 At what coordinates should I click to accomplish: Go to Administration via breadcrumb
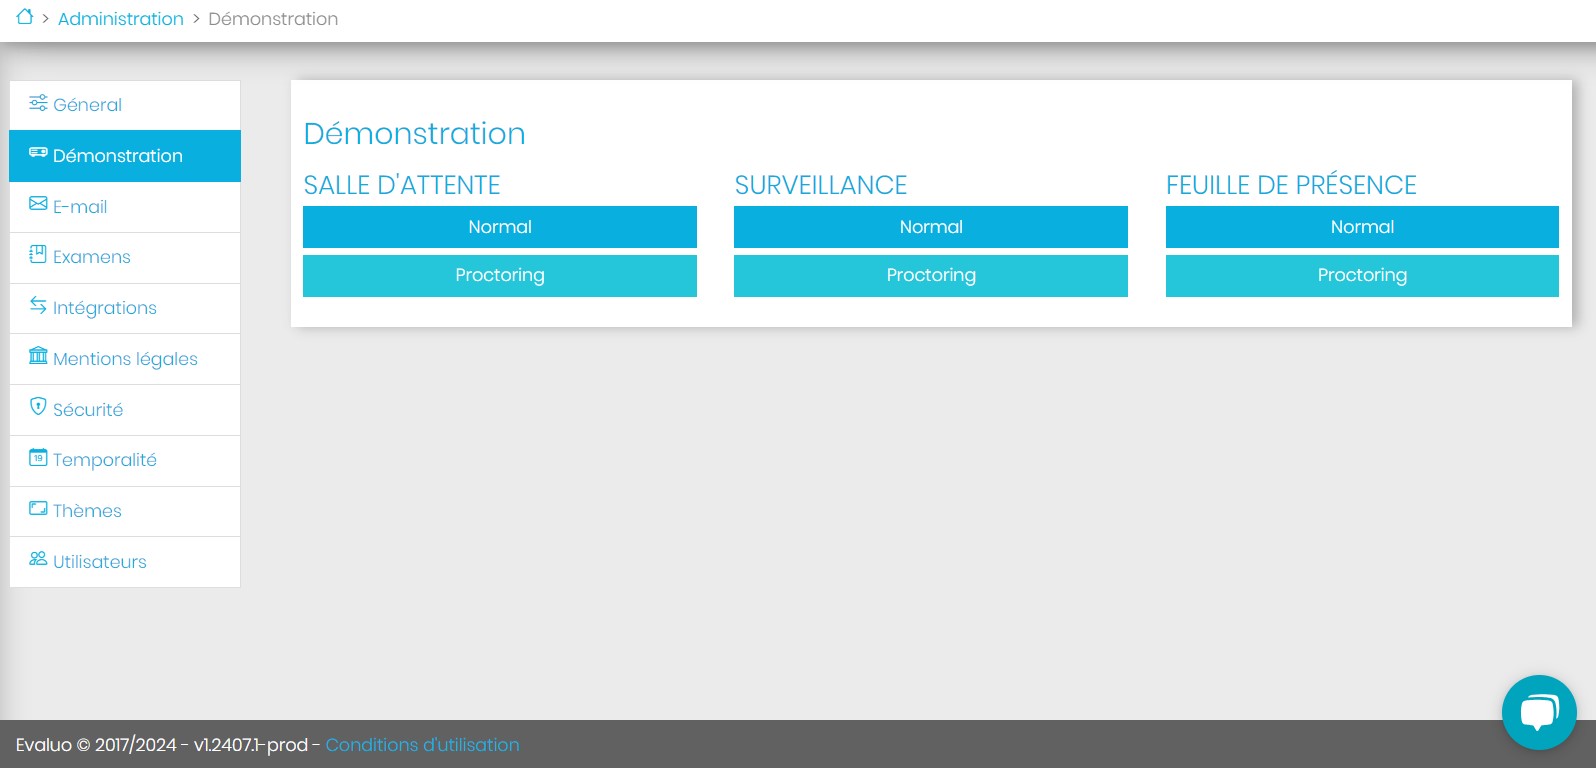(x=120, y=19)
